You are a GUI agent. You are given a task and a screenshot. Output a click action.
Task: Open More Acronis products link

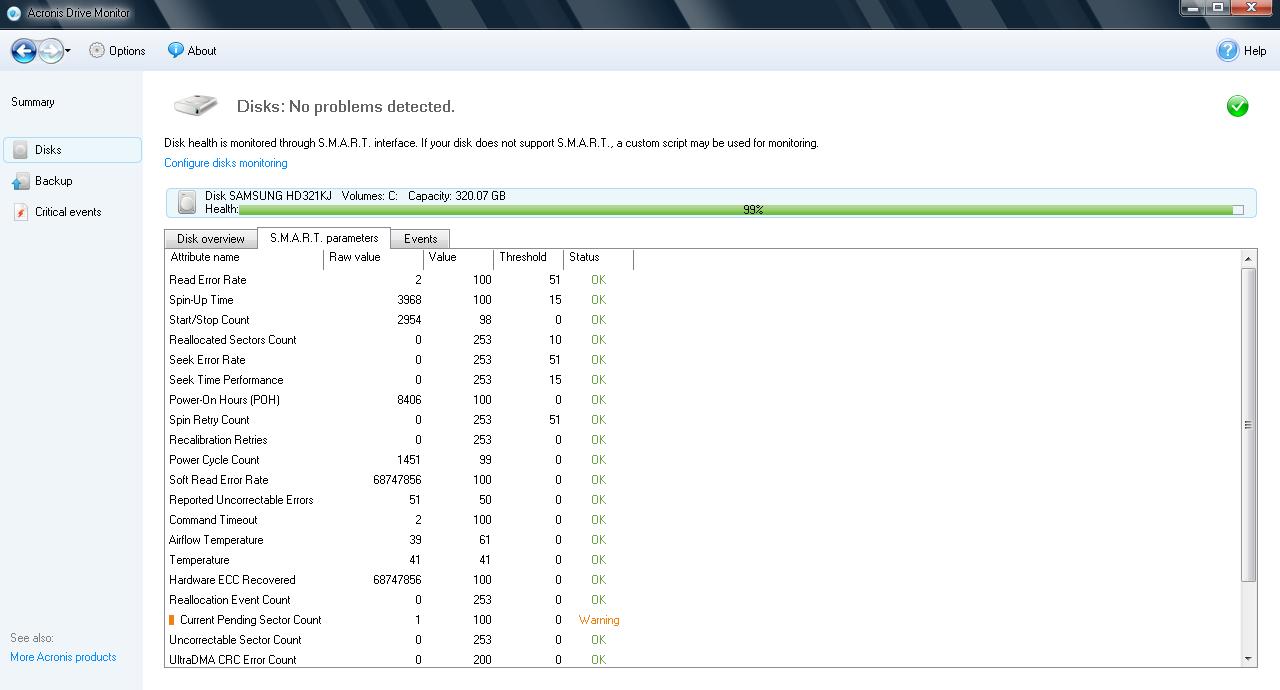coord(63,657)
